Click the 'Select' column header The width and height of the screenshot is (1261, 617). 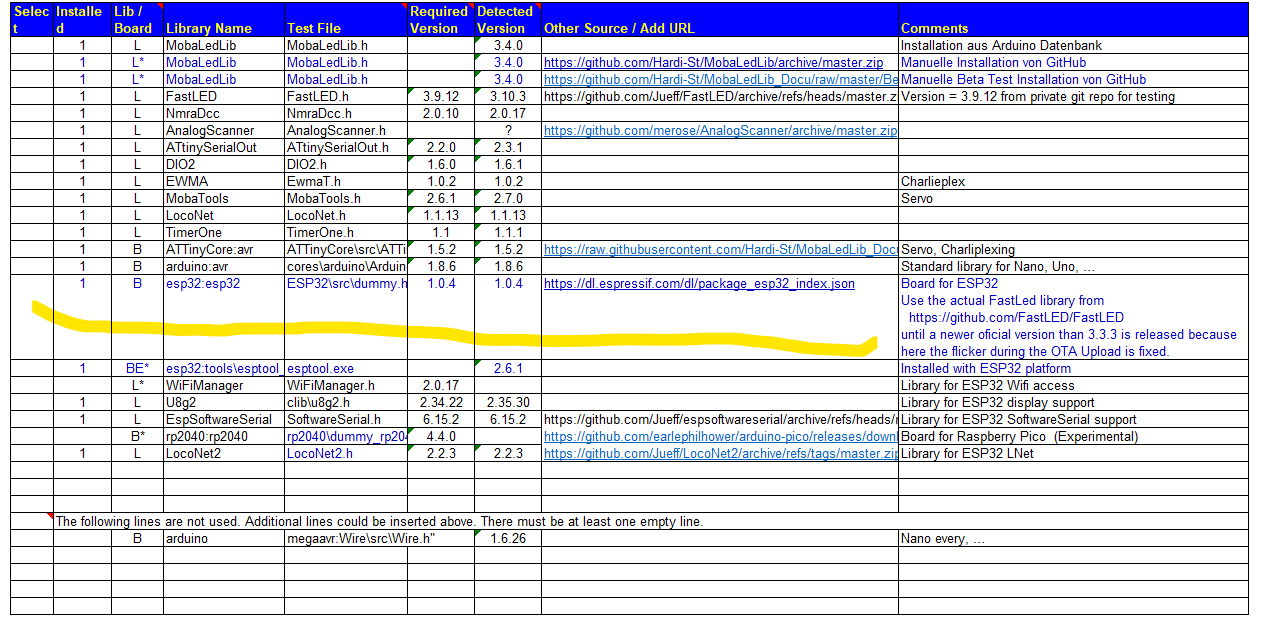tap(32, 20)
